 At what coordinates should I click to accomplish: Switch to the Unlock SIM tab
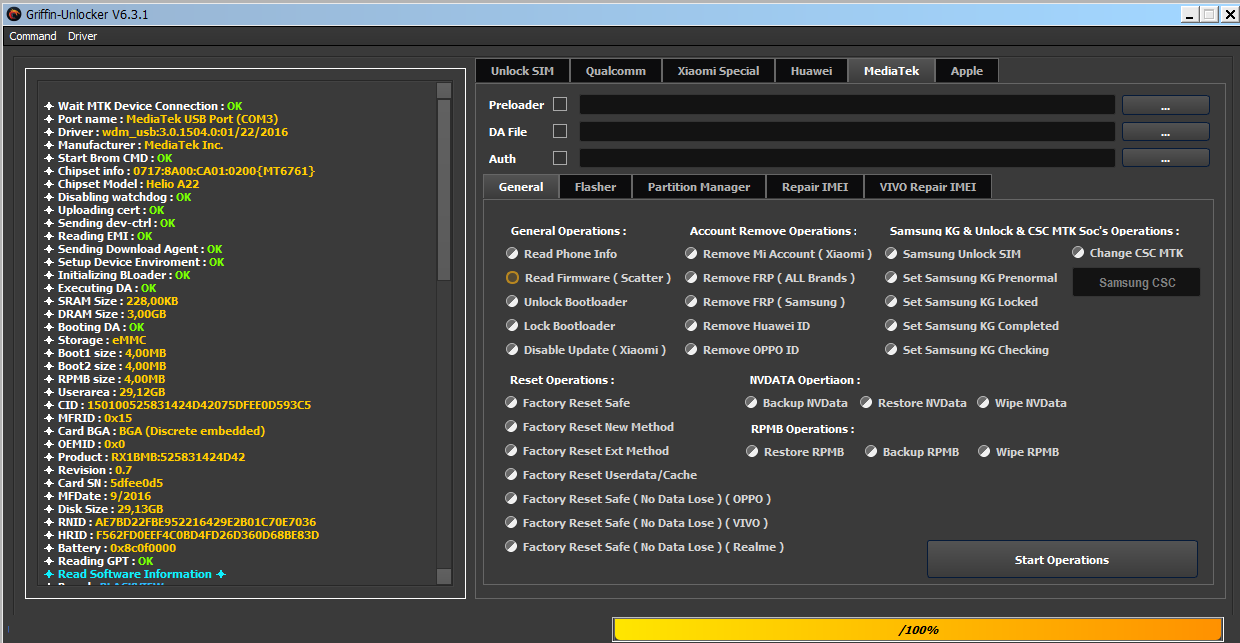[x=523, y=71]
